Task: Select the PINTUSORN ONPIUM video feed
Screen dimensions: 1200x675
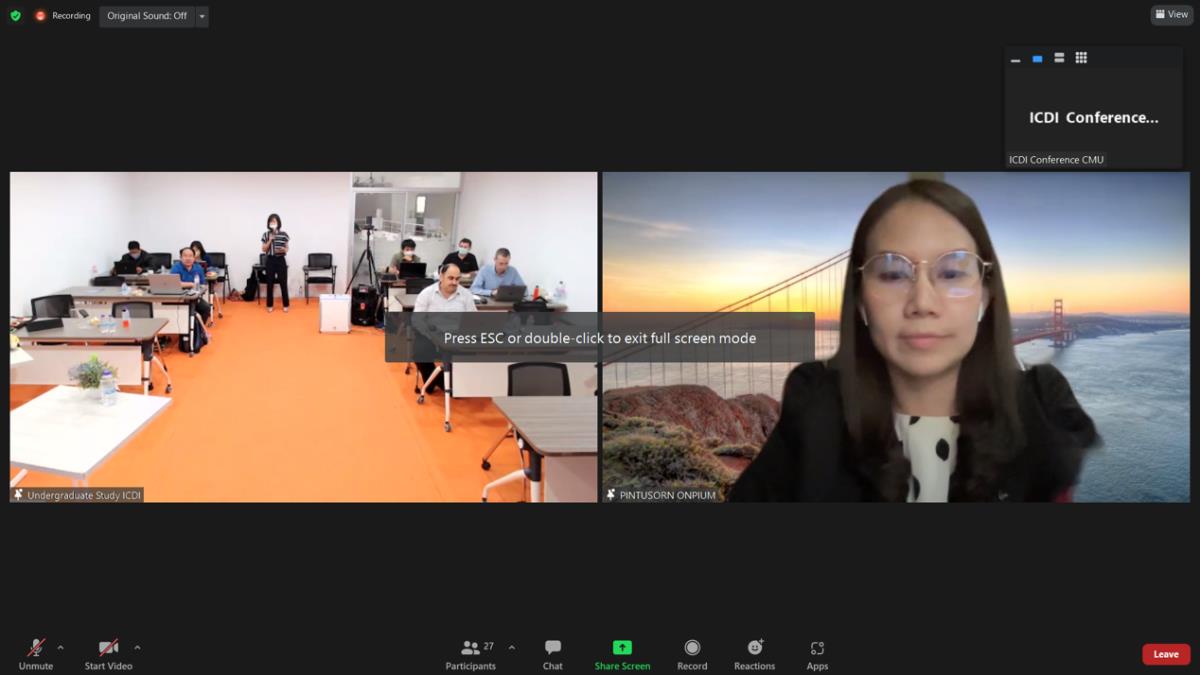Action: (x=896, y=337)
